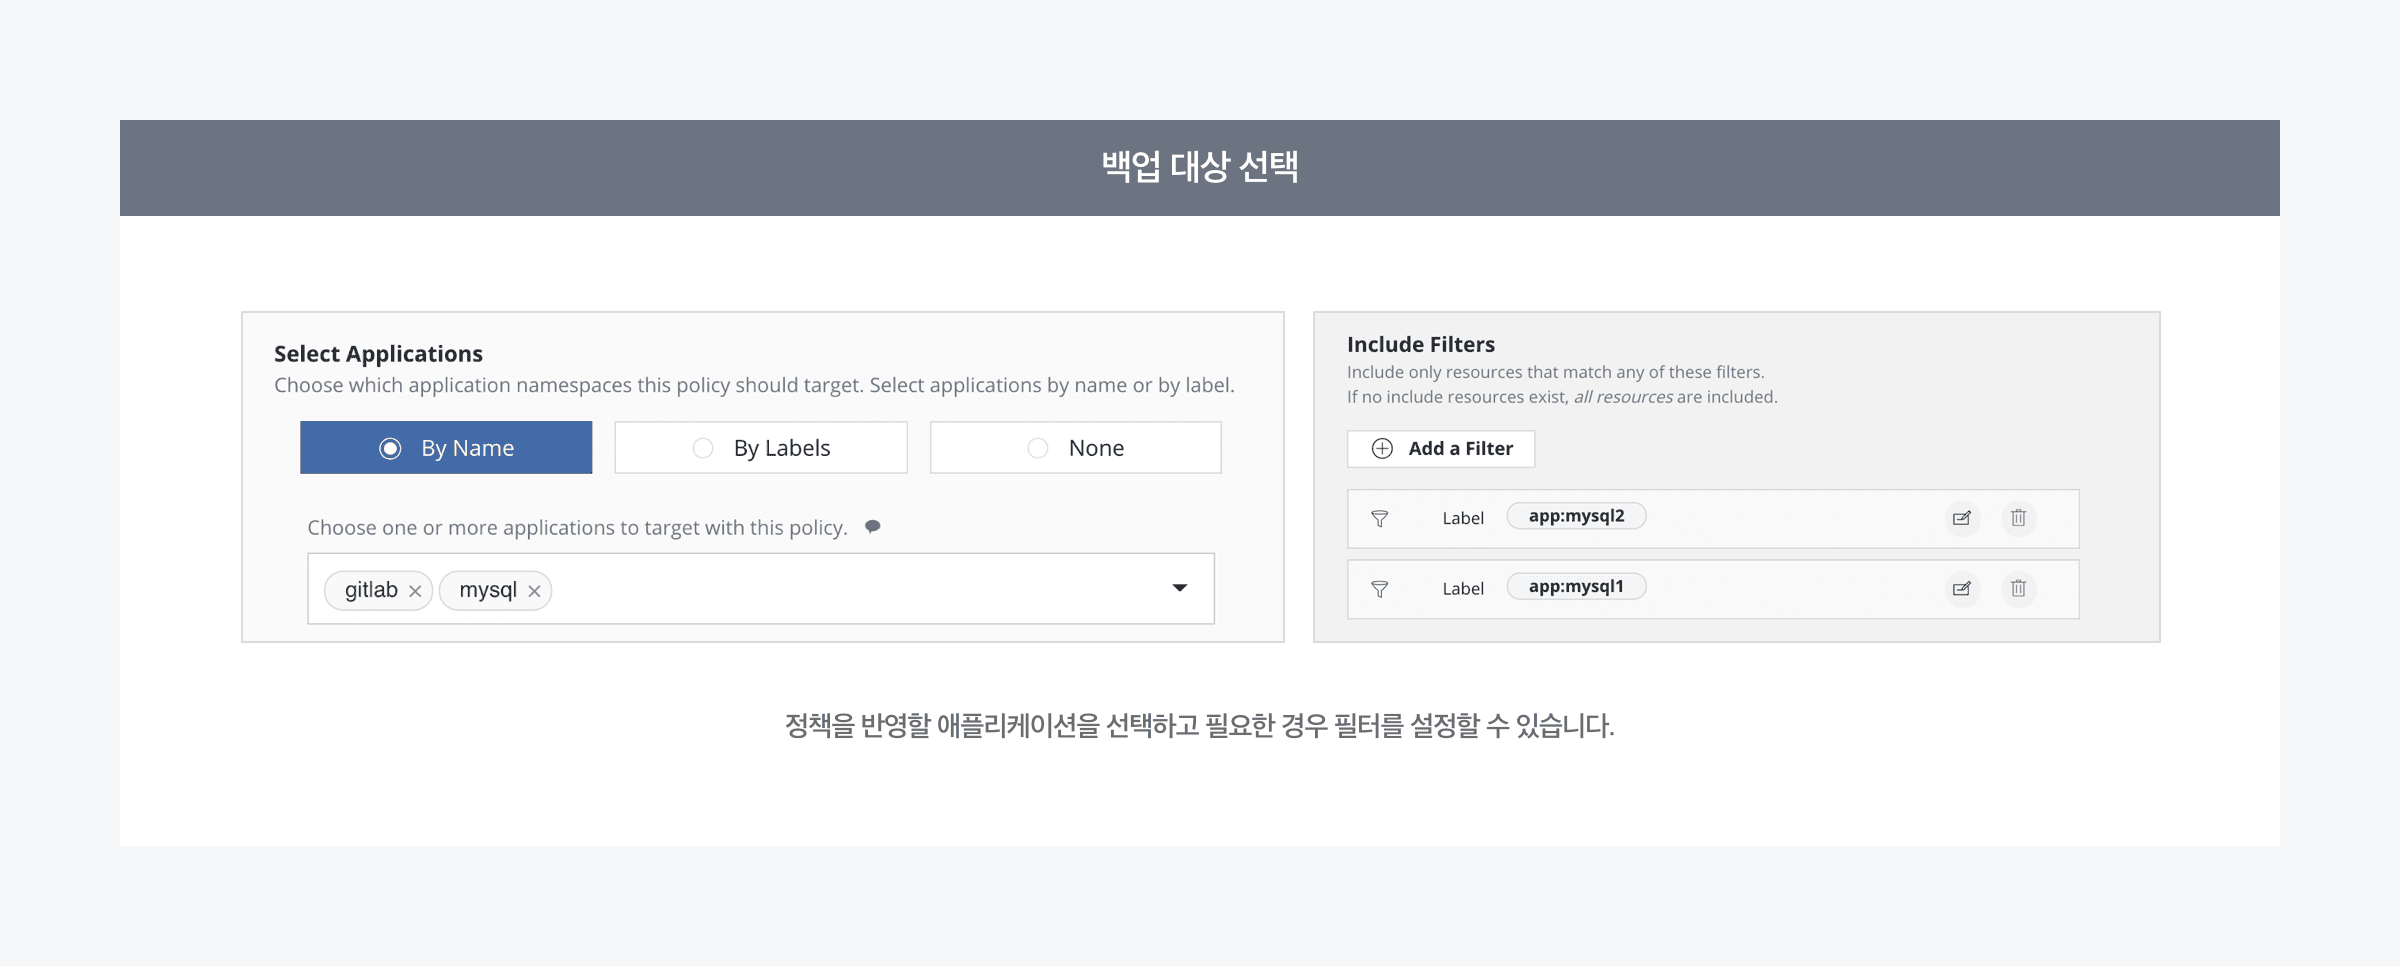Click the funnel icon for app:mysql1
2400x966 pixels.
tap(1379, 589)
